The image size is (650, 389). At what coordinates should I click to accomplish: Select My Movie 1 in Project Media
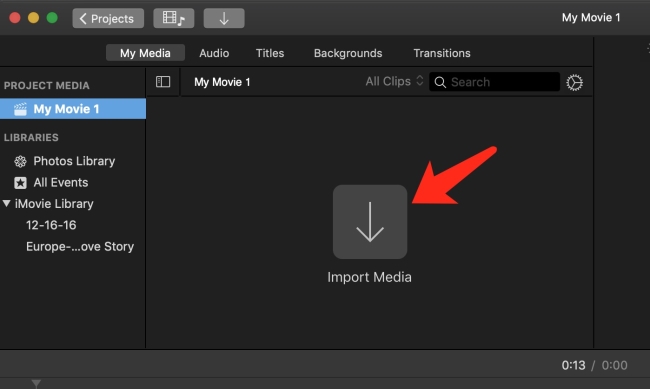click(x=73, y=109)
